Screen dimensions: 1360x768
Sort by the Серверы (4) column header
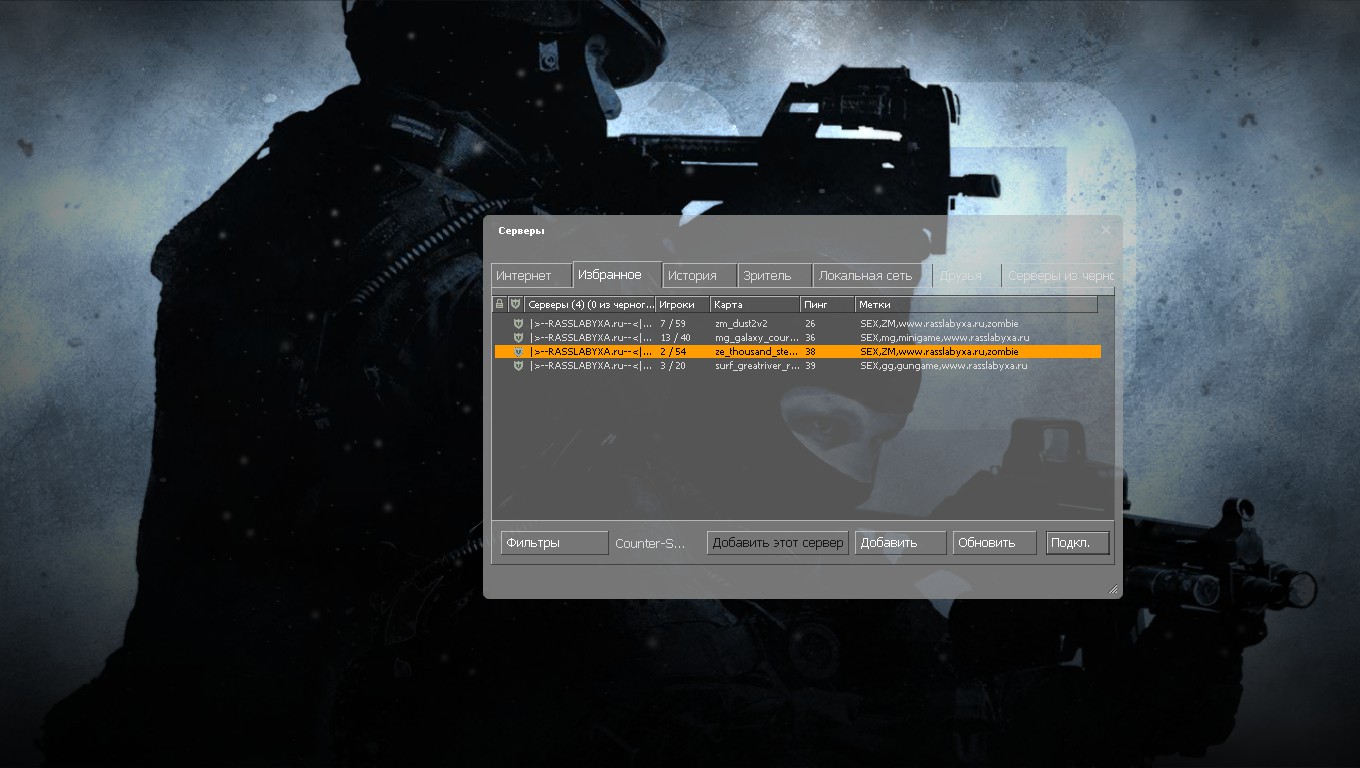[590, 304]
